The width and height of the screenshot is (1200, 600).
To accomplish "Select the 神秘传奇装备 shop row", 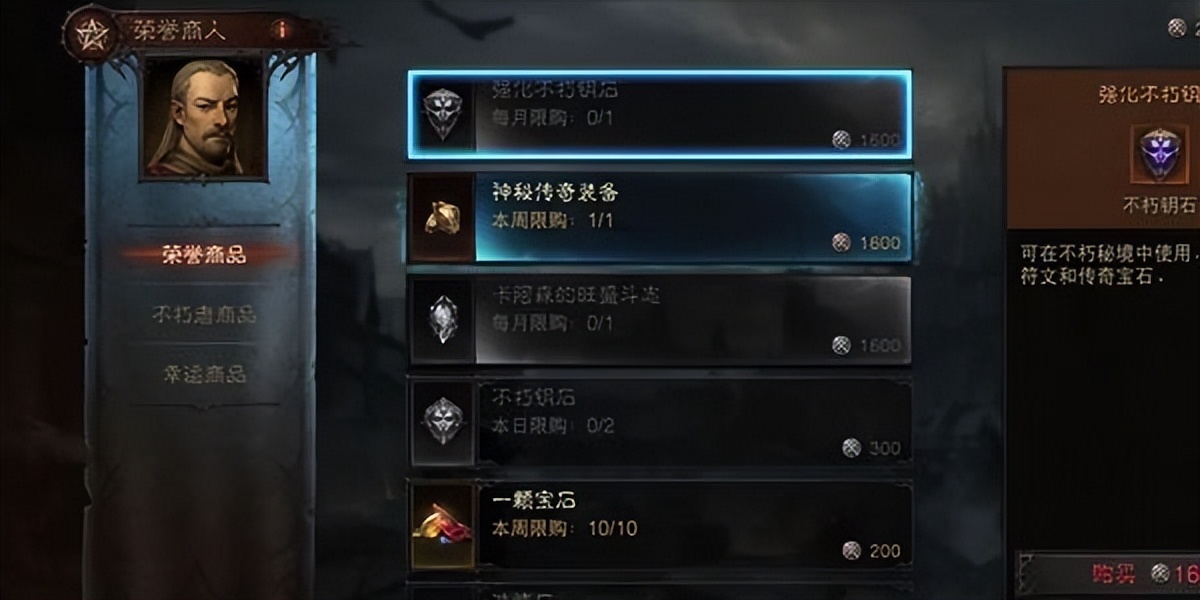I will (660, 217).
